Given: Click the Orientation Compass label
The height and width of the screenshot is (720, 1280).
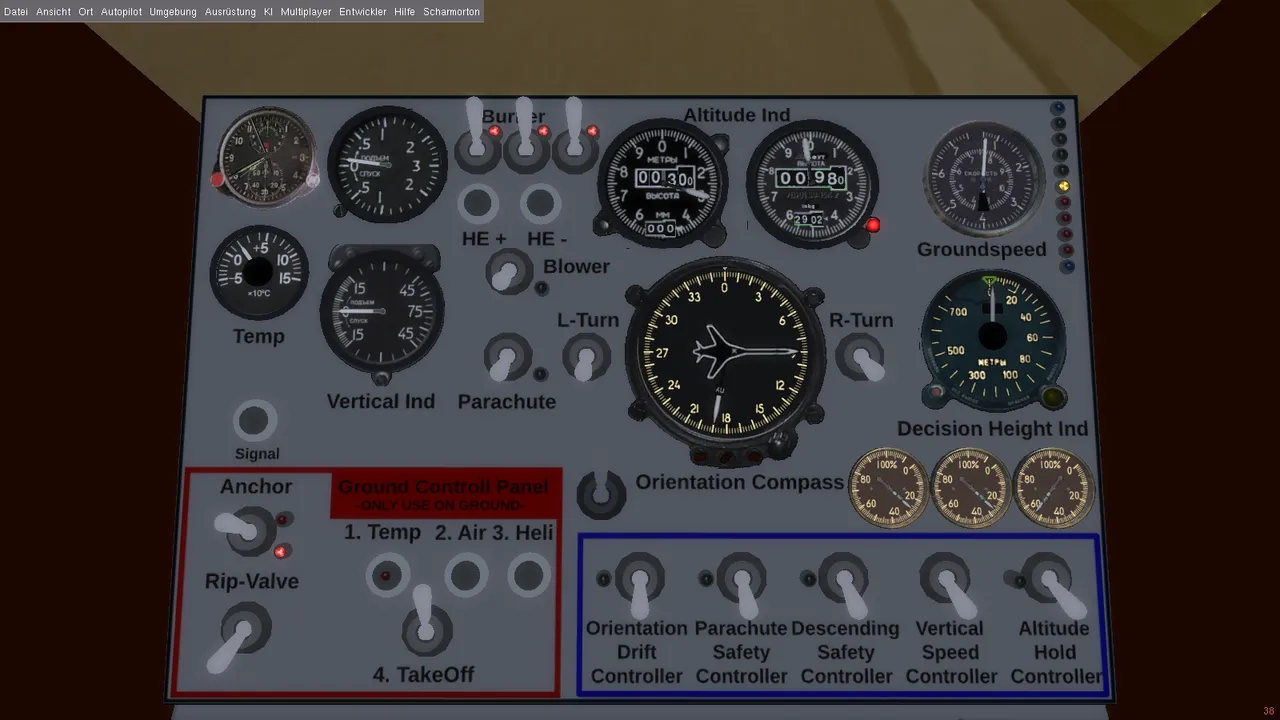Looking at the screenshot, I should [740, 482].
